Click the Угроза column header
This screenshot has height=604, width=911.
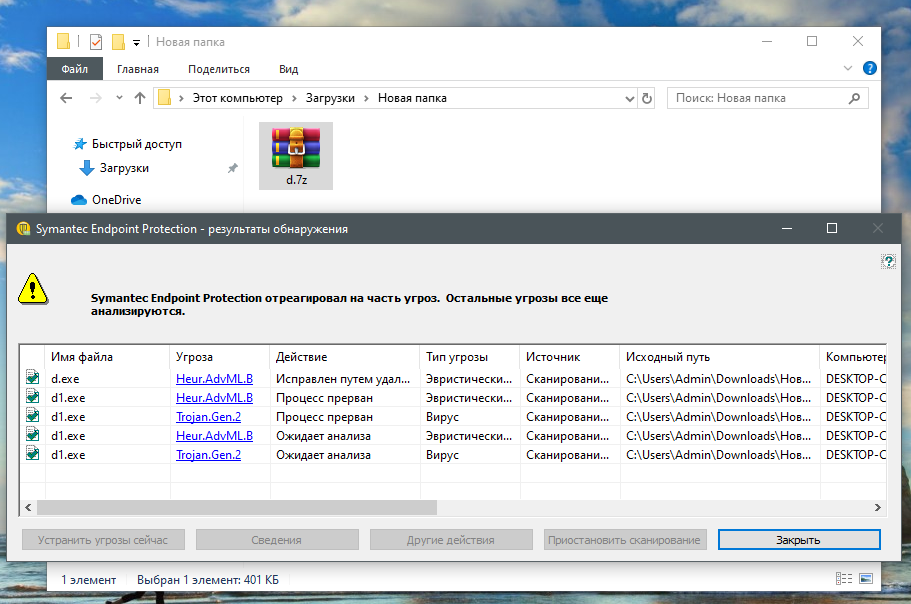pyautogui.click(x=220, y=357)
